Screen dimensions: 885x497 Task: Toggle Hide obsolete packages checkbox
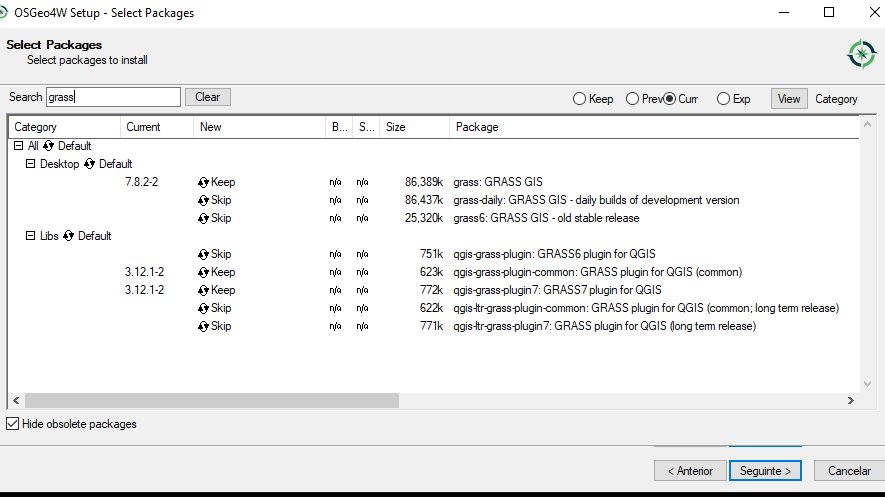coord(12,424)
